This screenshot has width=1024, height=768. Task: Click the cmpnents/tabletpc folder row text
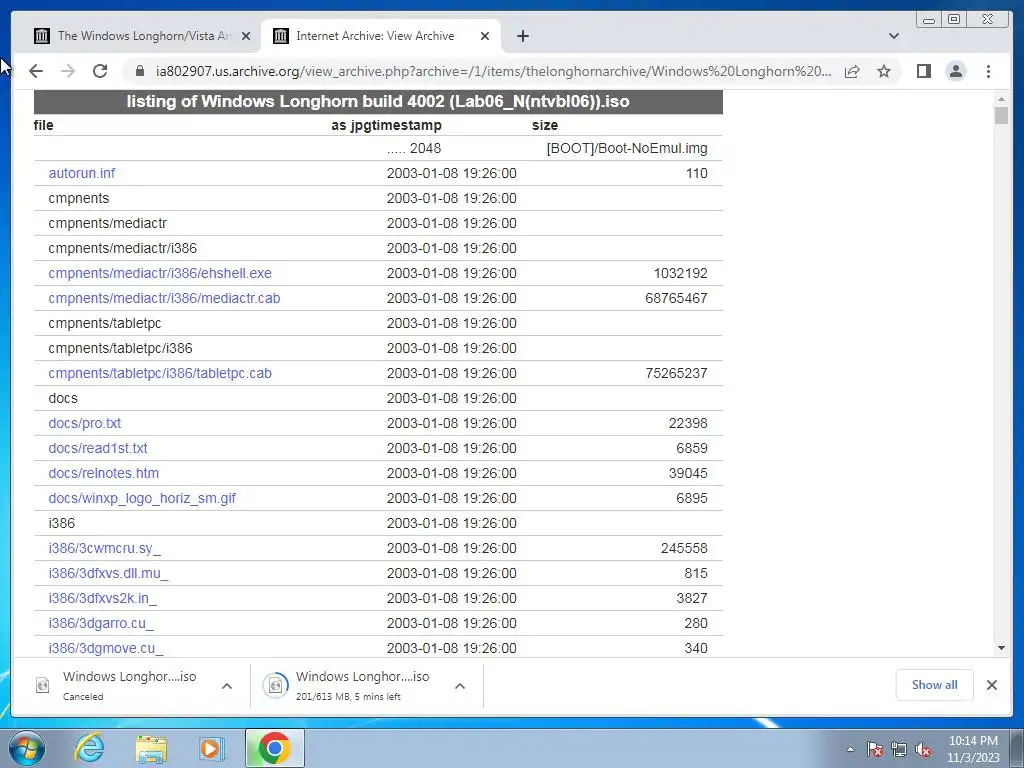(x=104, y=323)
